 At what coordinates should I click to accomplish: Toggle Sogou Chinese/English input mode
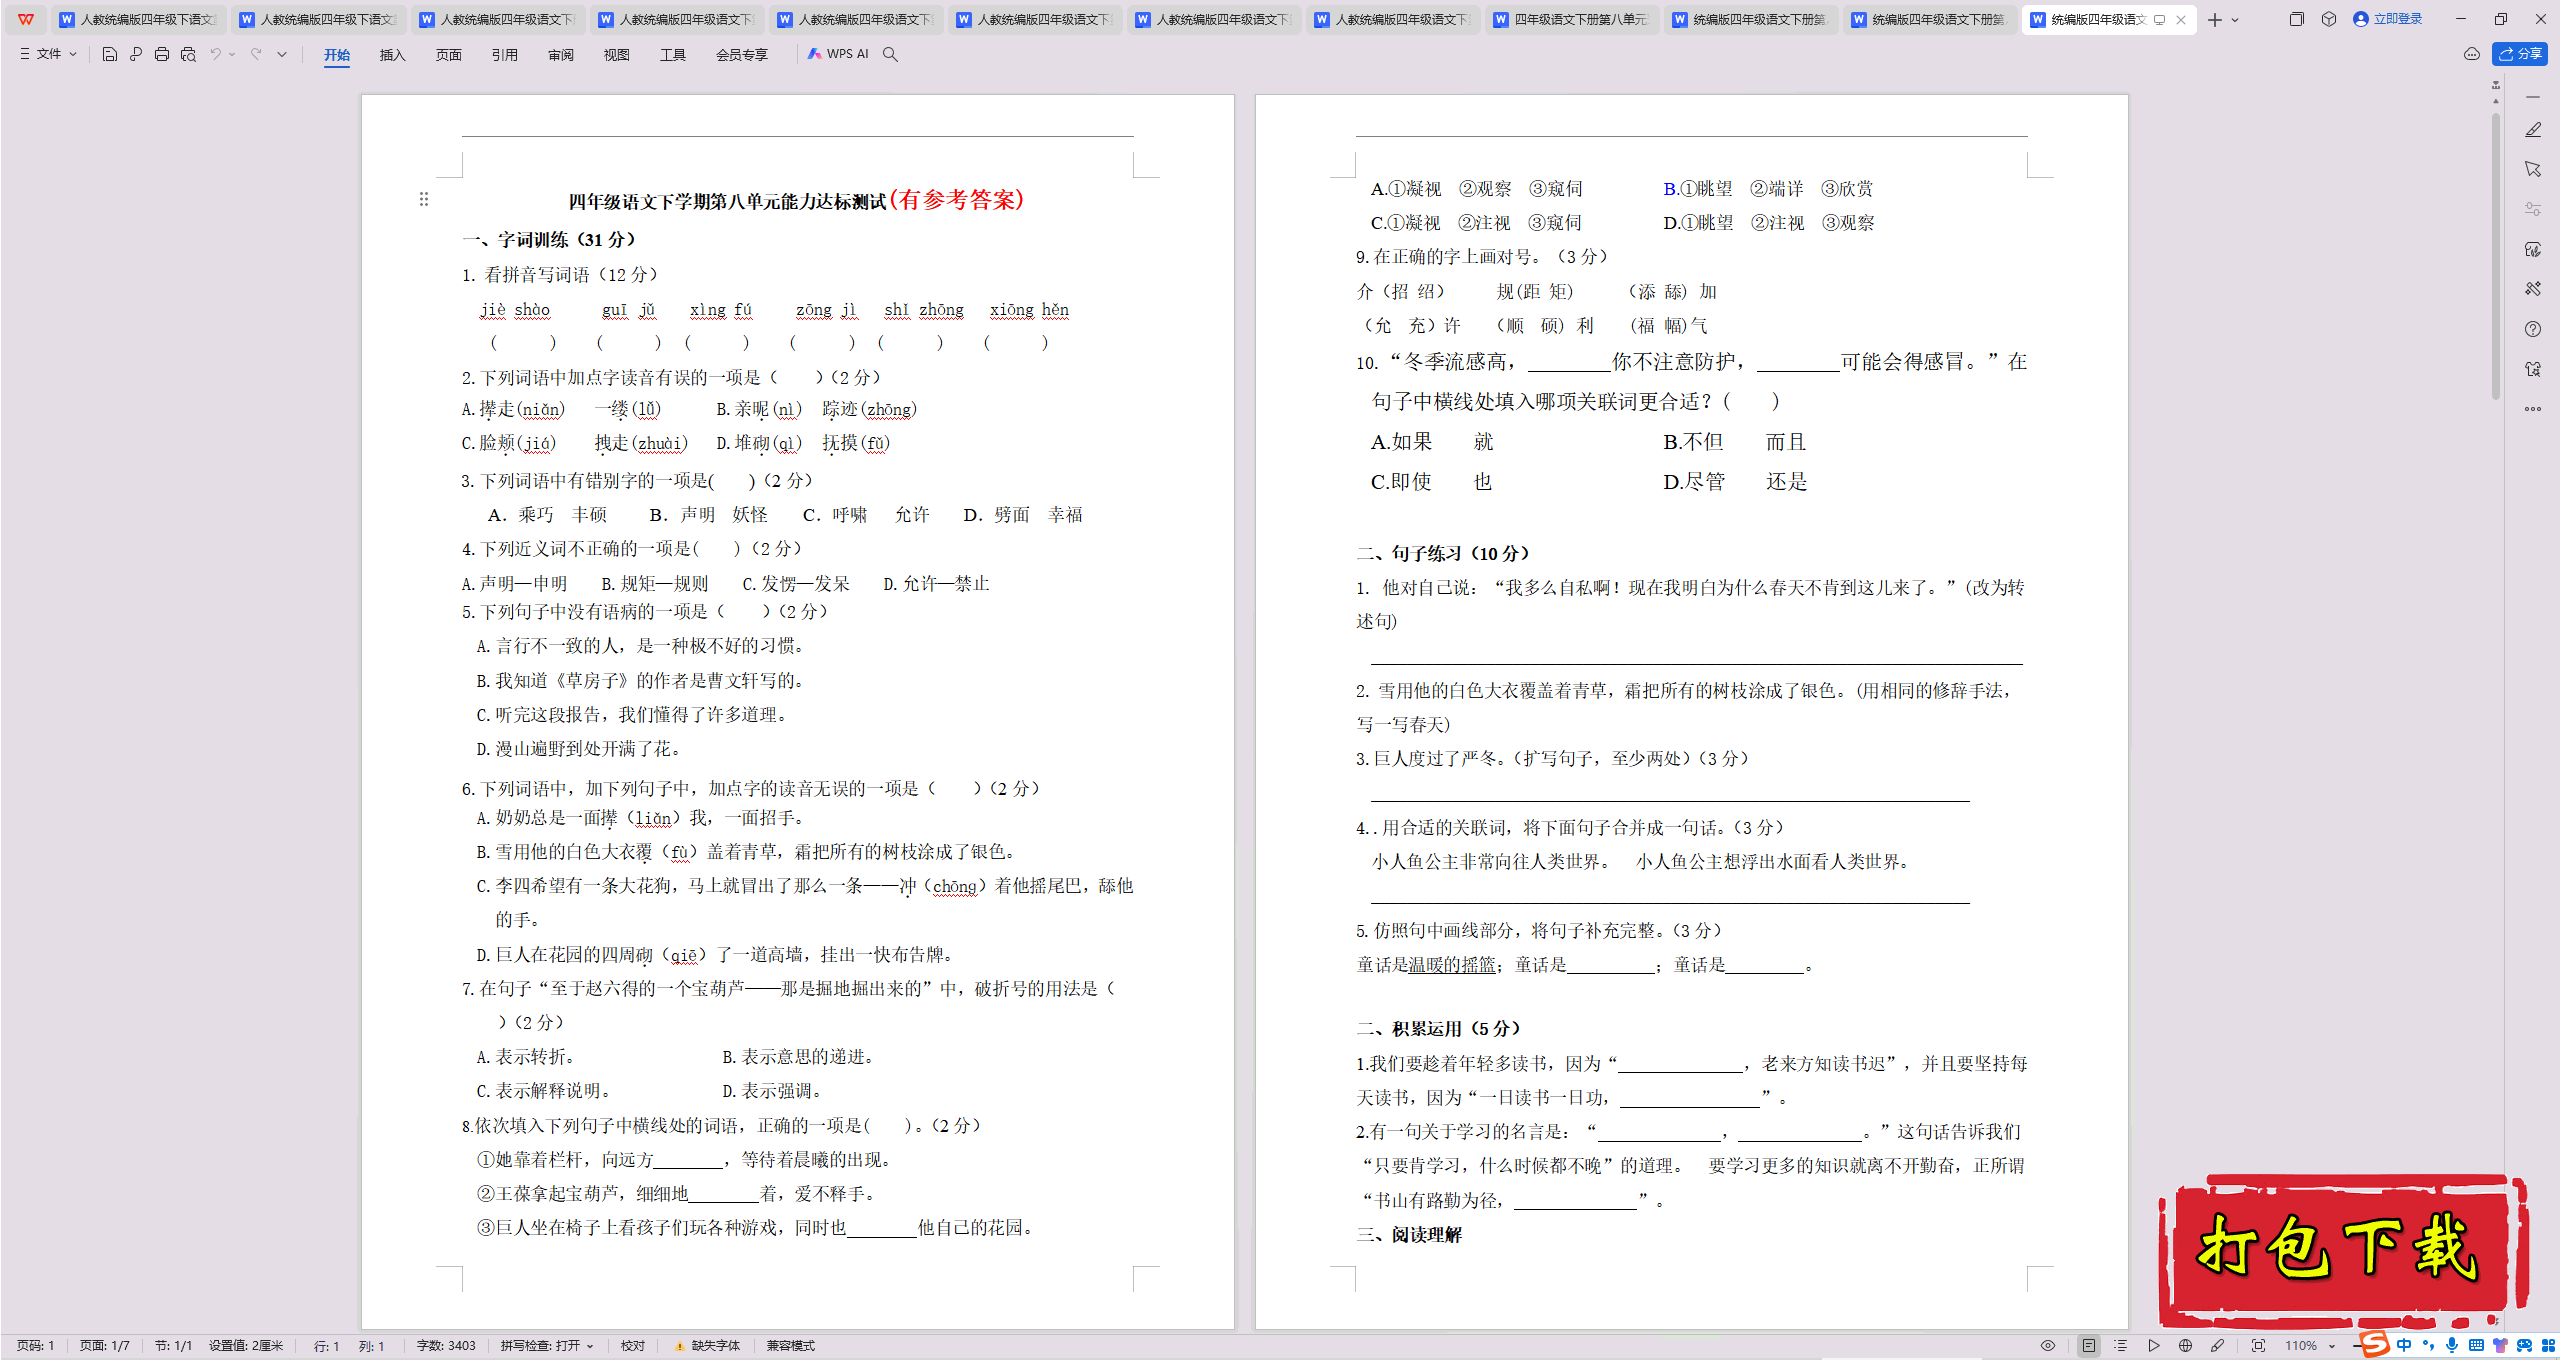(2404, 1346)
